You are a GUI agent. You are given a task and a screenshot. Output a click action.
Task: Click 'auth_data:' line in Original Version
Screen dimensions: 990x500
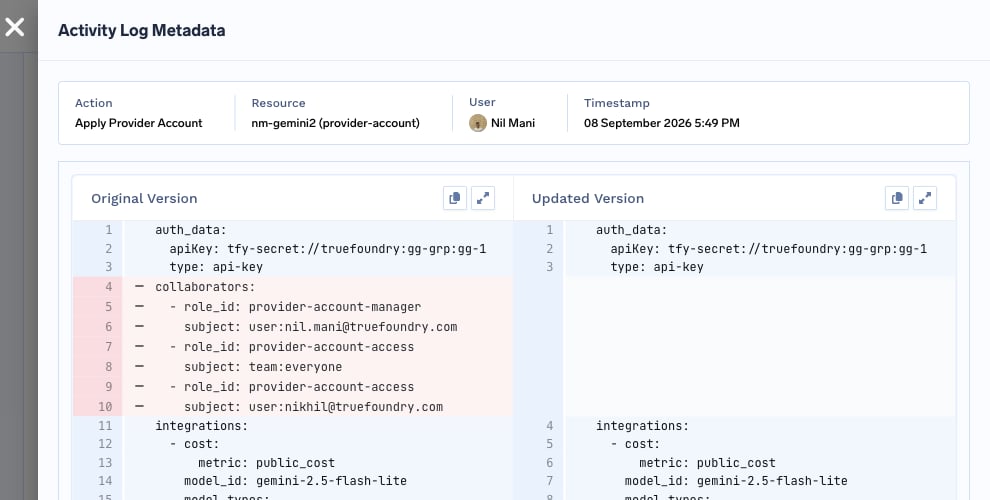click(x=191, y=230)
